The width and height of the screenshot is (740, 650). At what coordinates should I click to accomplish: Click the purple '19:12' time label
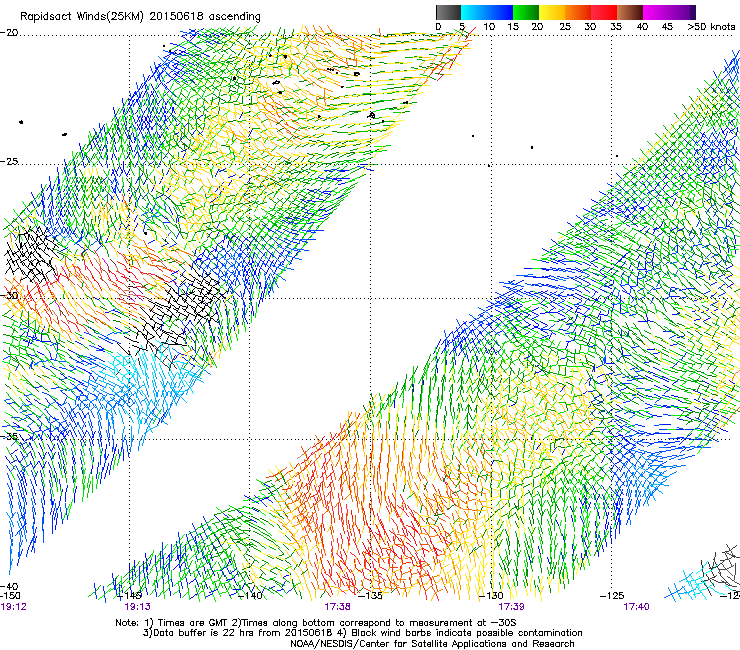(x=13, y=607)
